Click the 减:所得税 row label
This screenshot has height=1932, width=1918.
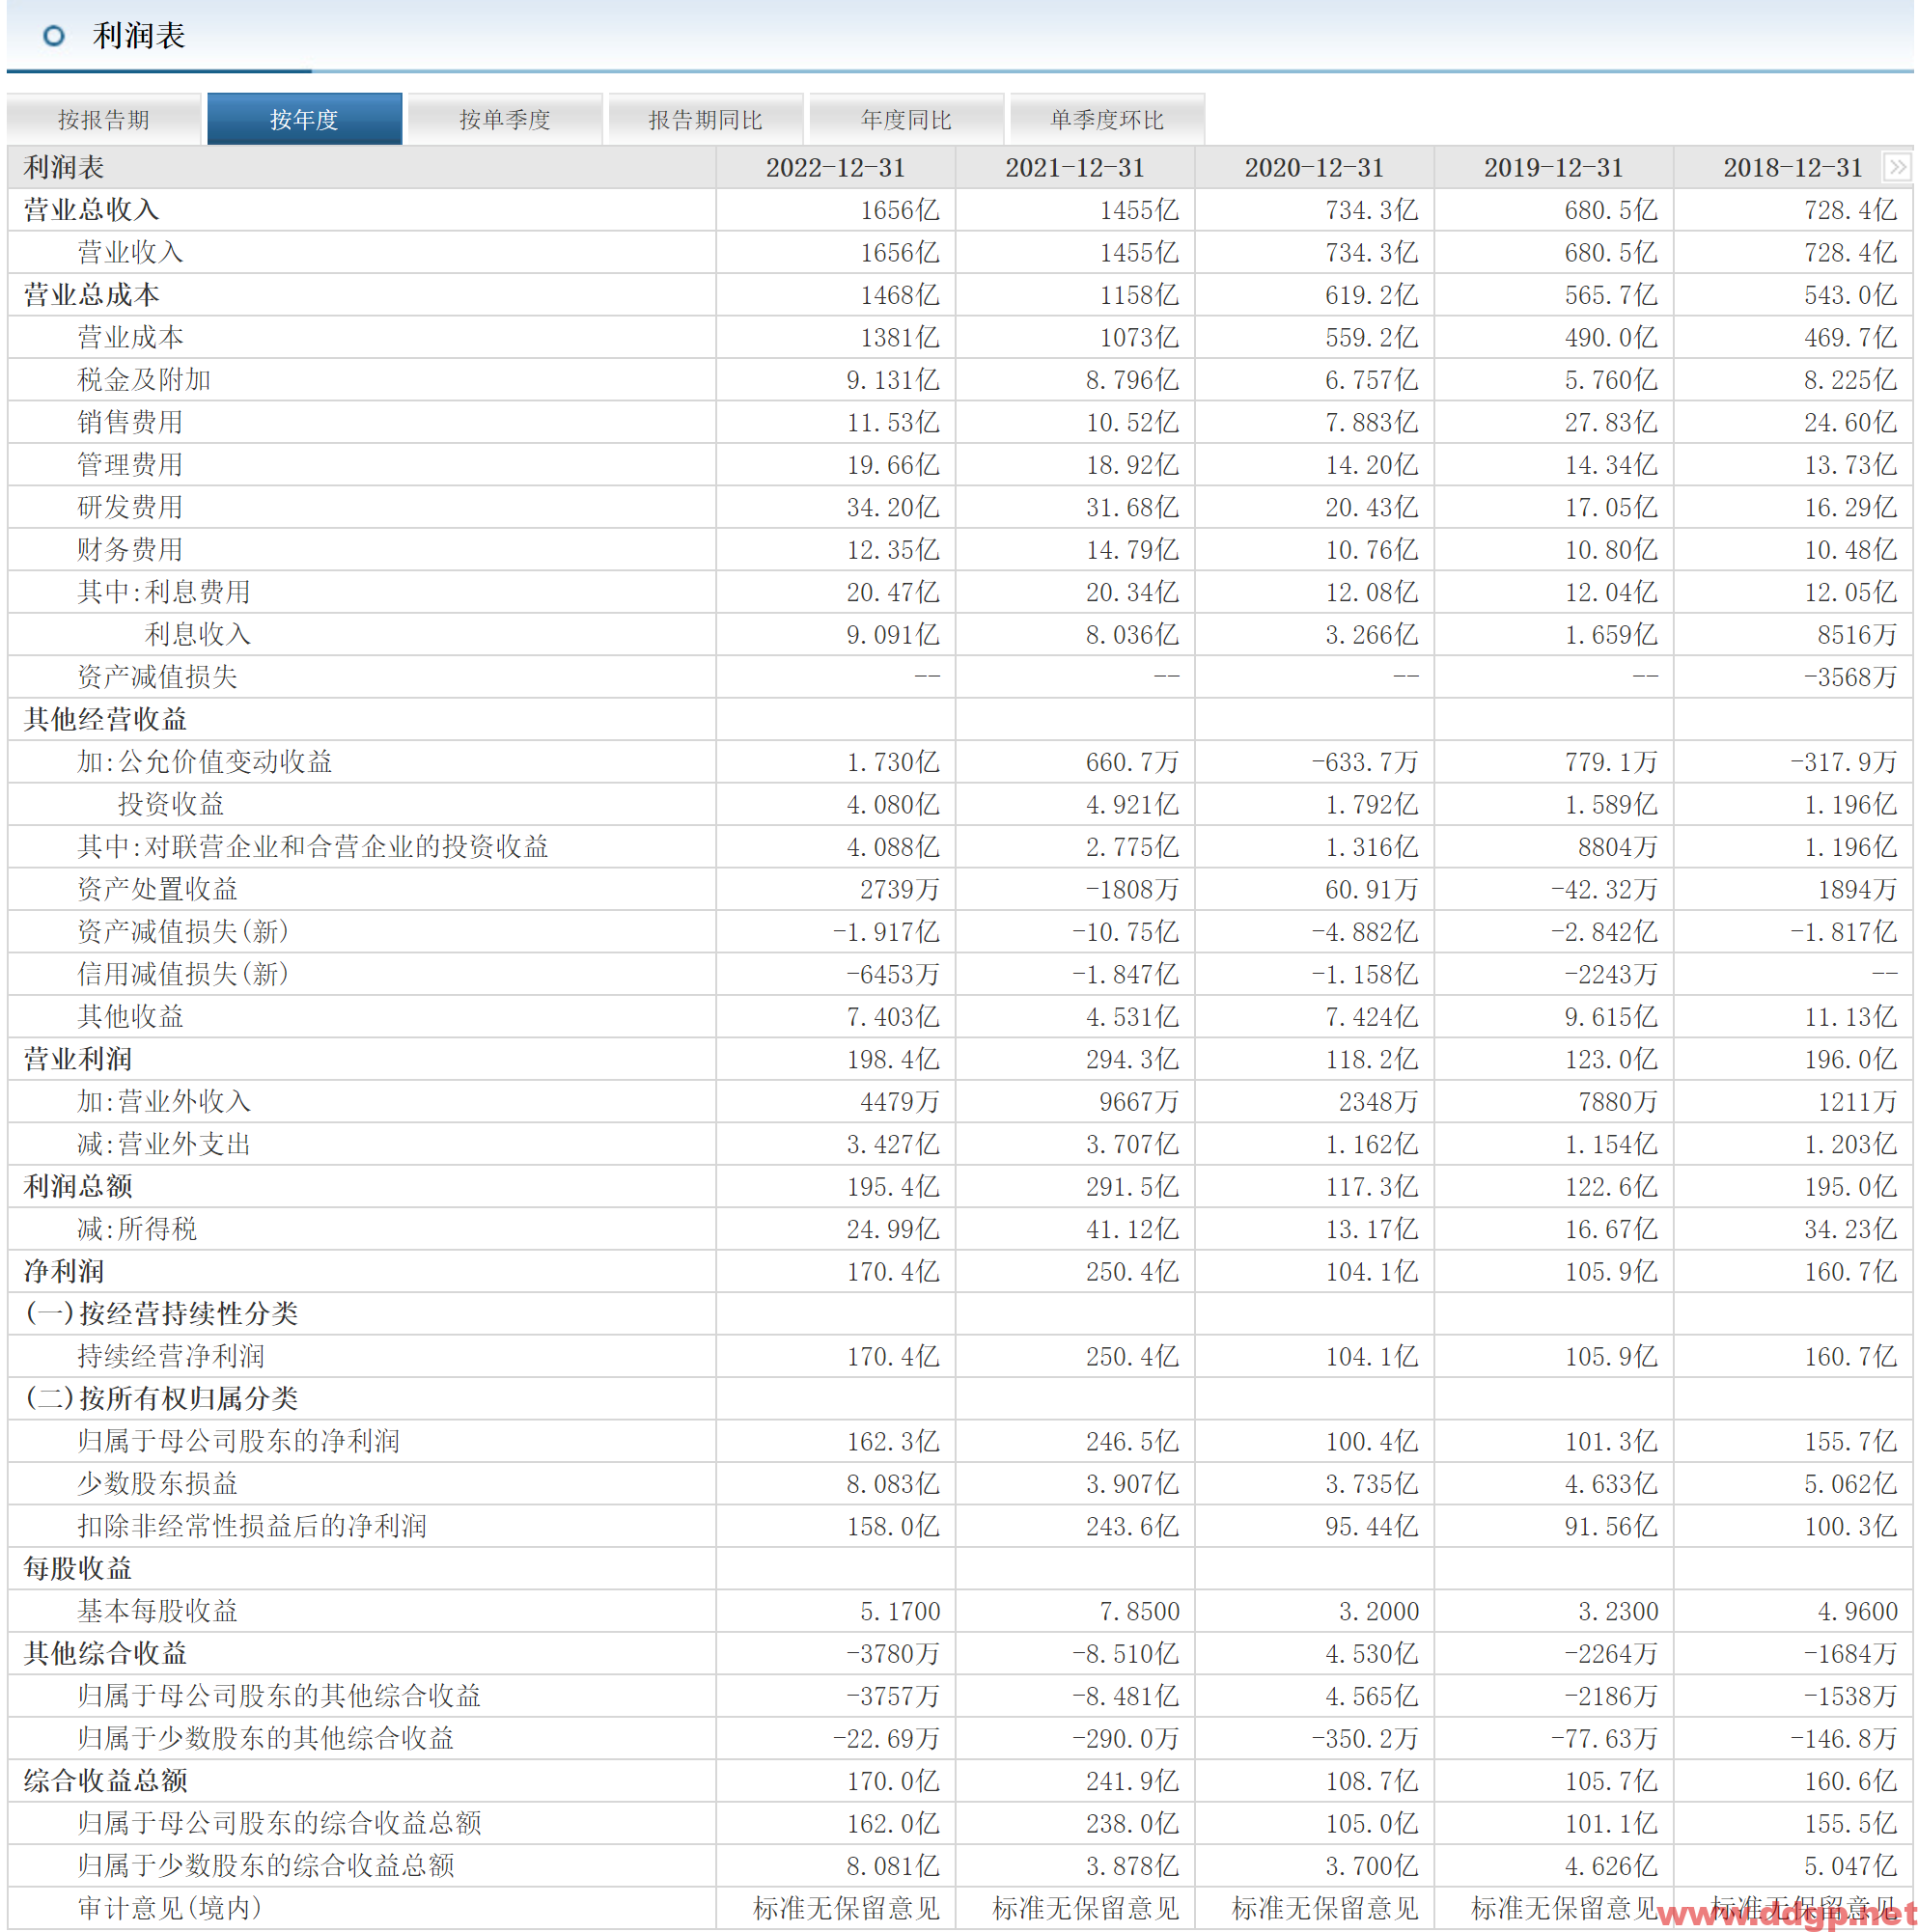tap(137, 1229)
